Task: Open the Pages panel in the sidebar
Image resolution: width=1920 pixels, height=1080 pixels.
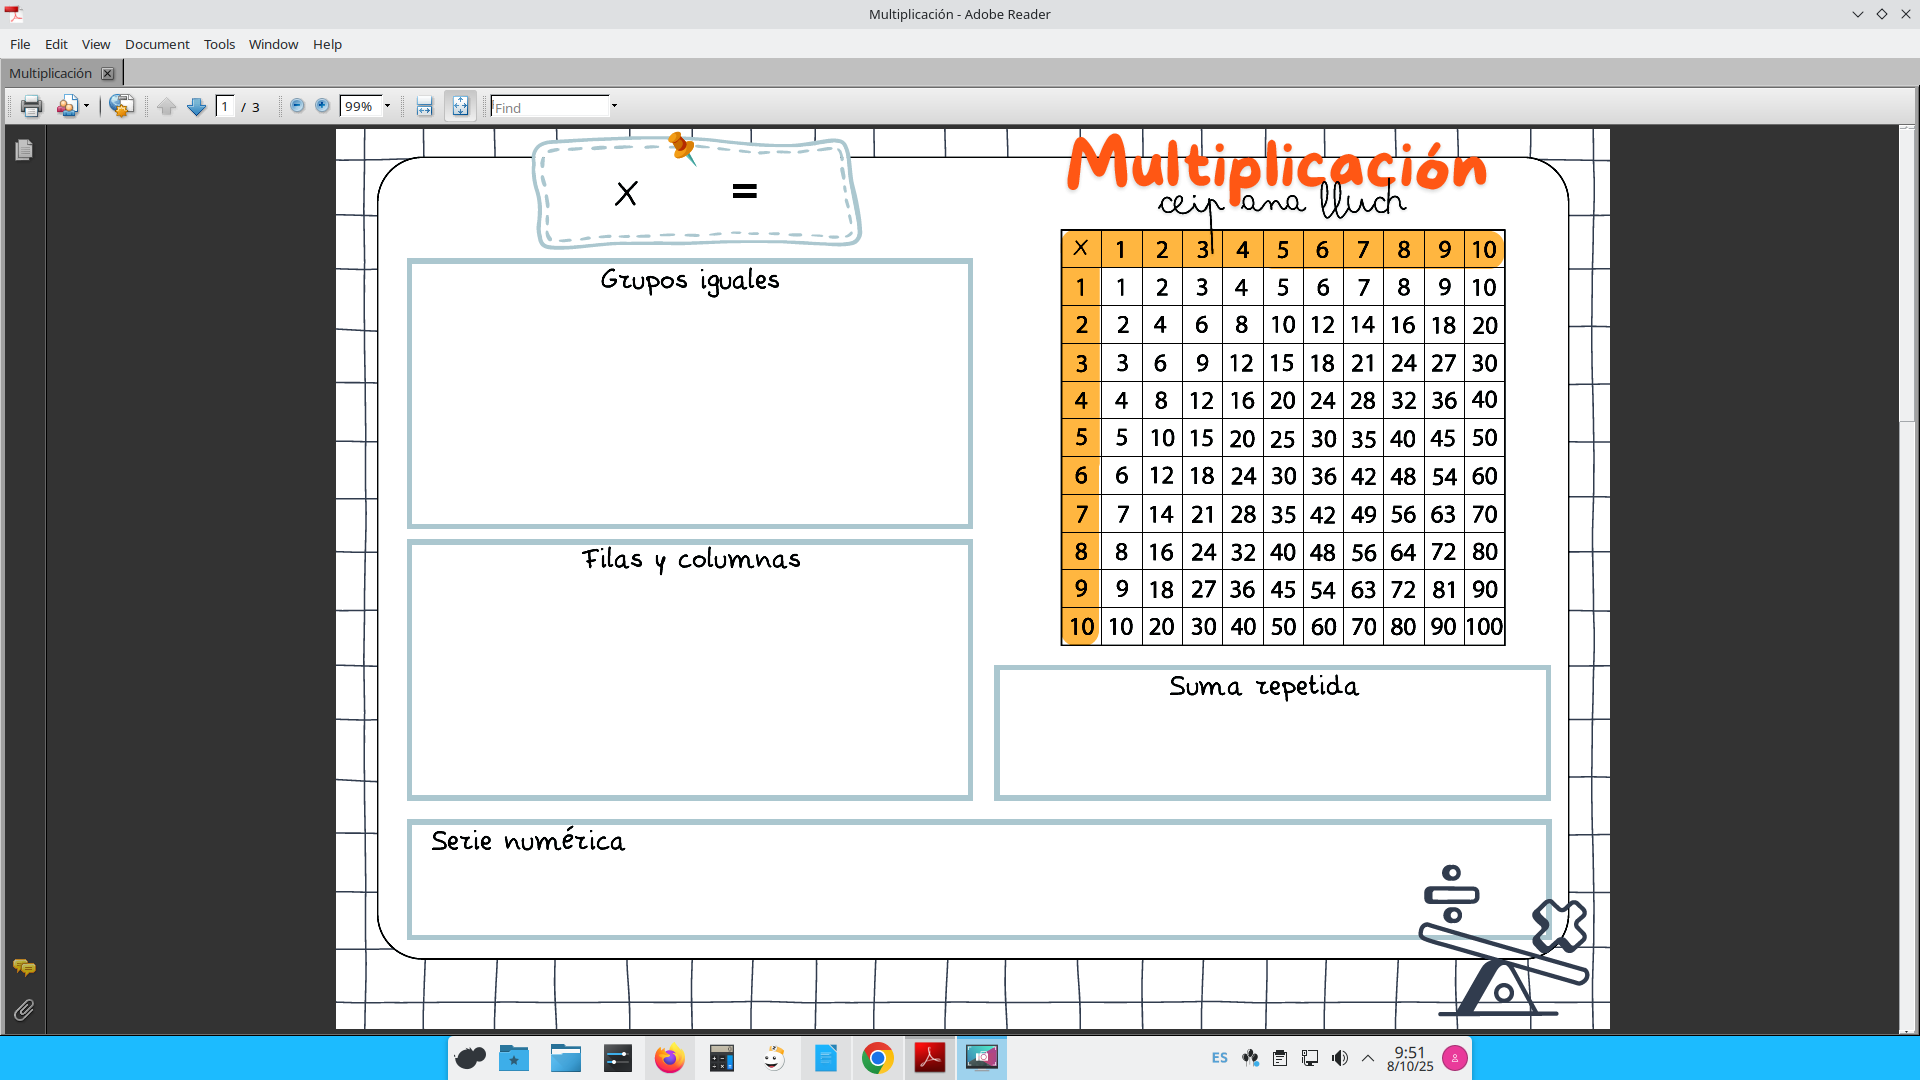Action: (24, 150)
